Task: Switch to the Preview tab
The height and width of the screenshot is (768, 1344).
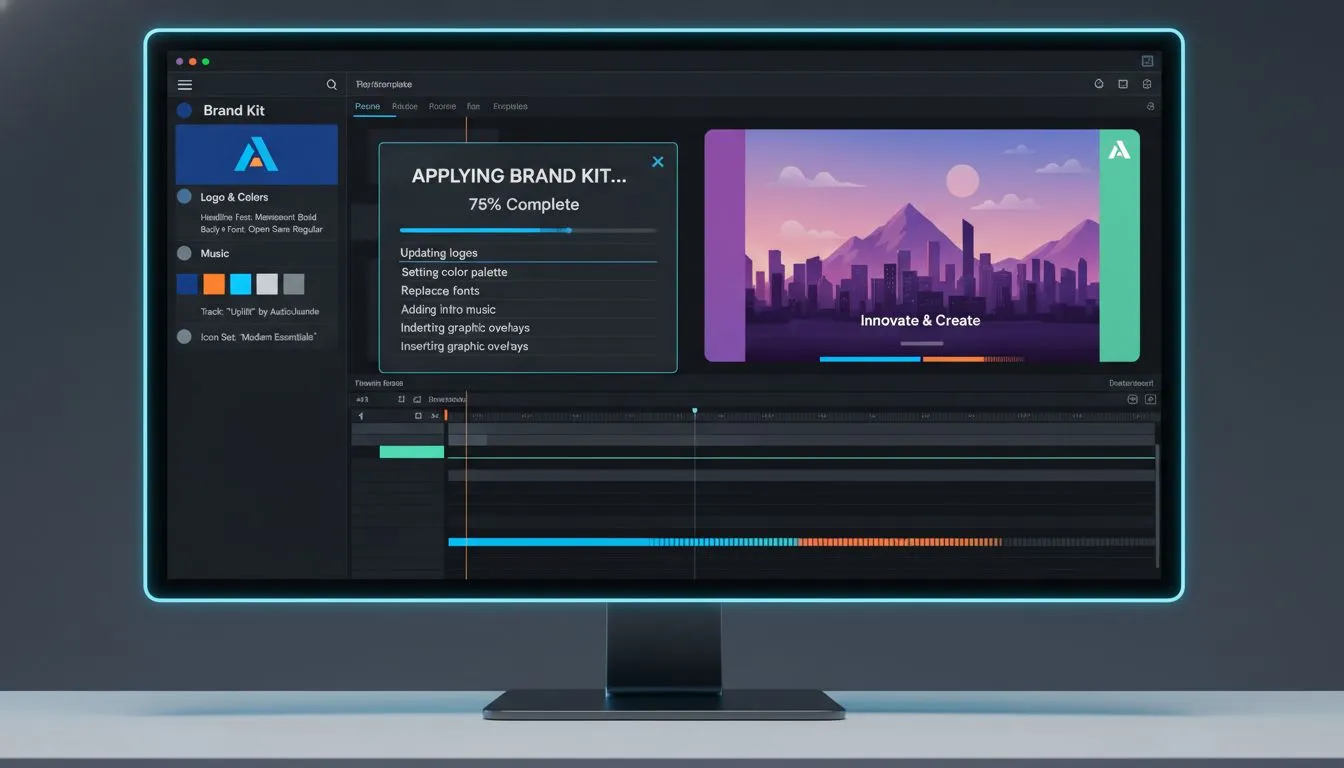Action: (367, 105)
